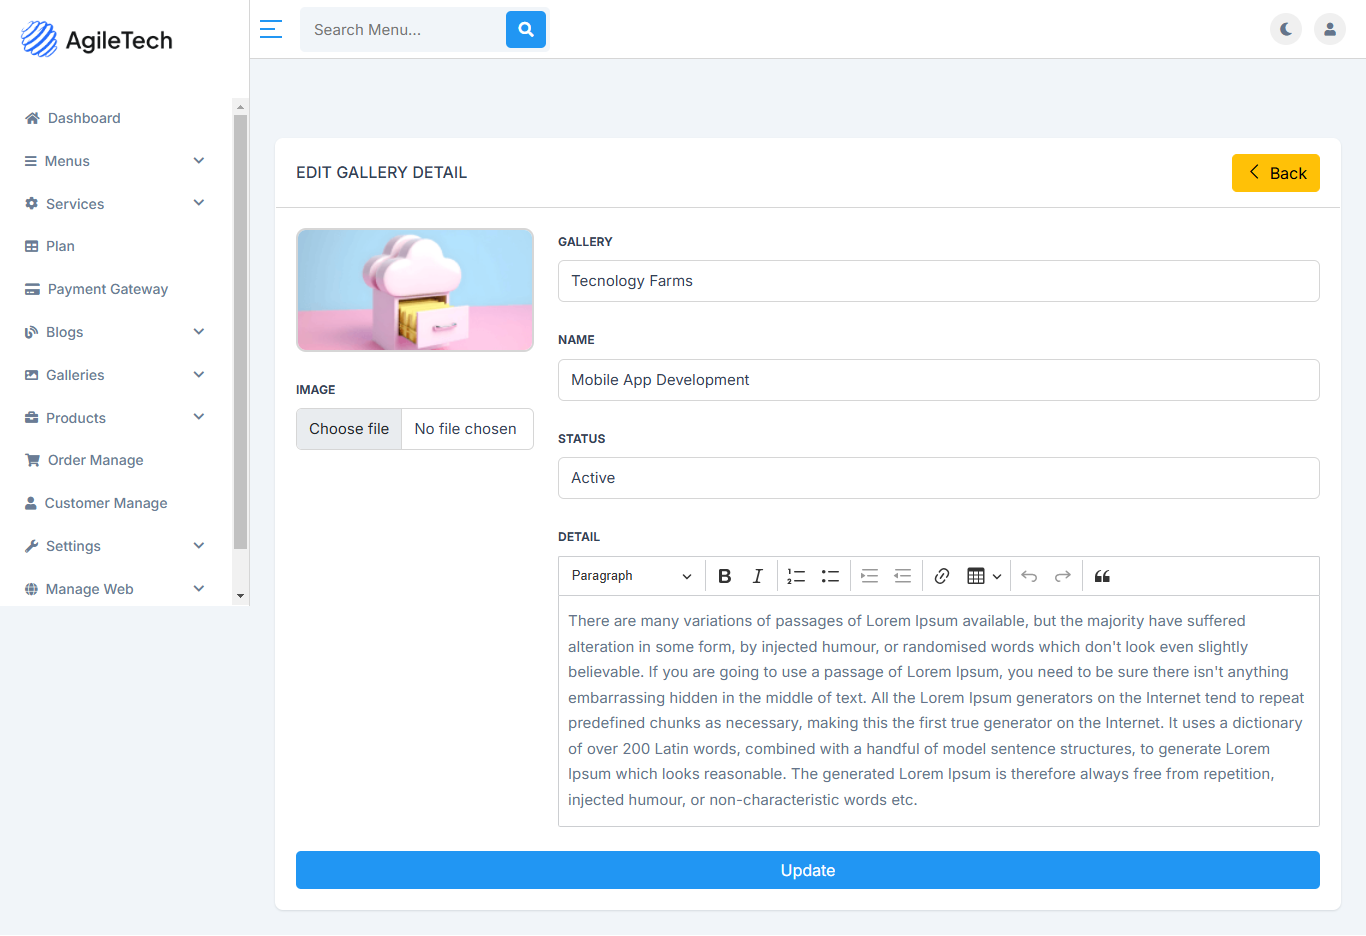
Task: Click the Manage Web globe icon
Action: [31, 589]
